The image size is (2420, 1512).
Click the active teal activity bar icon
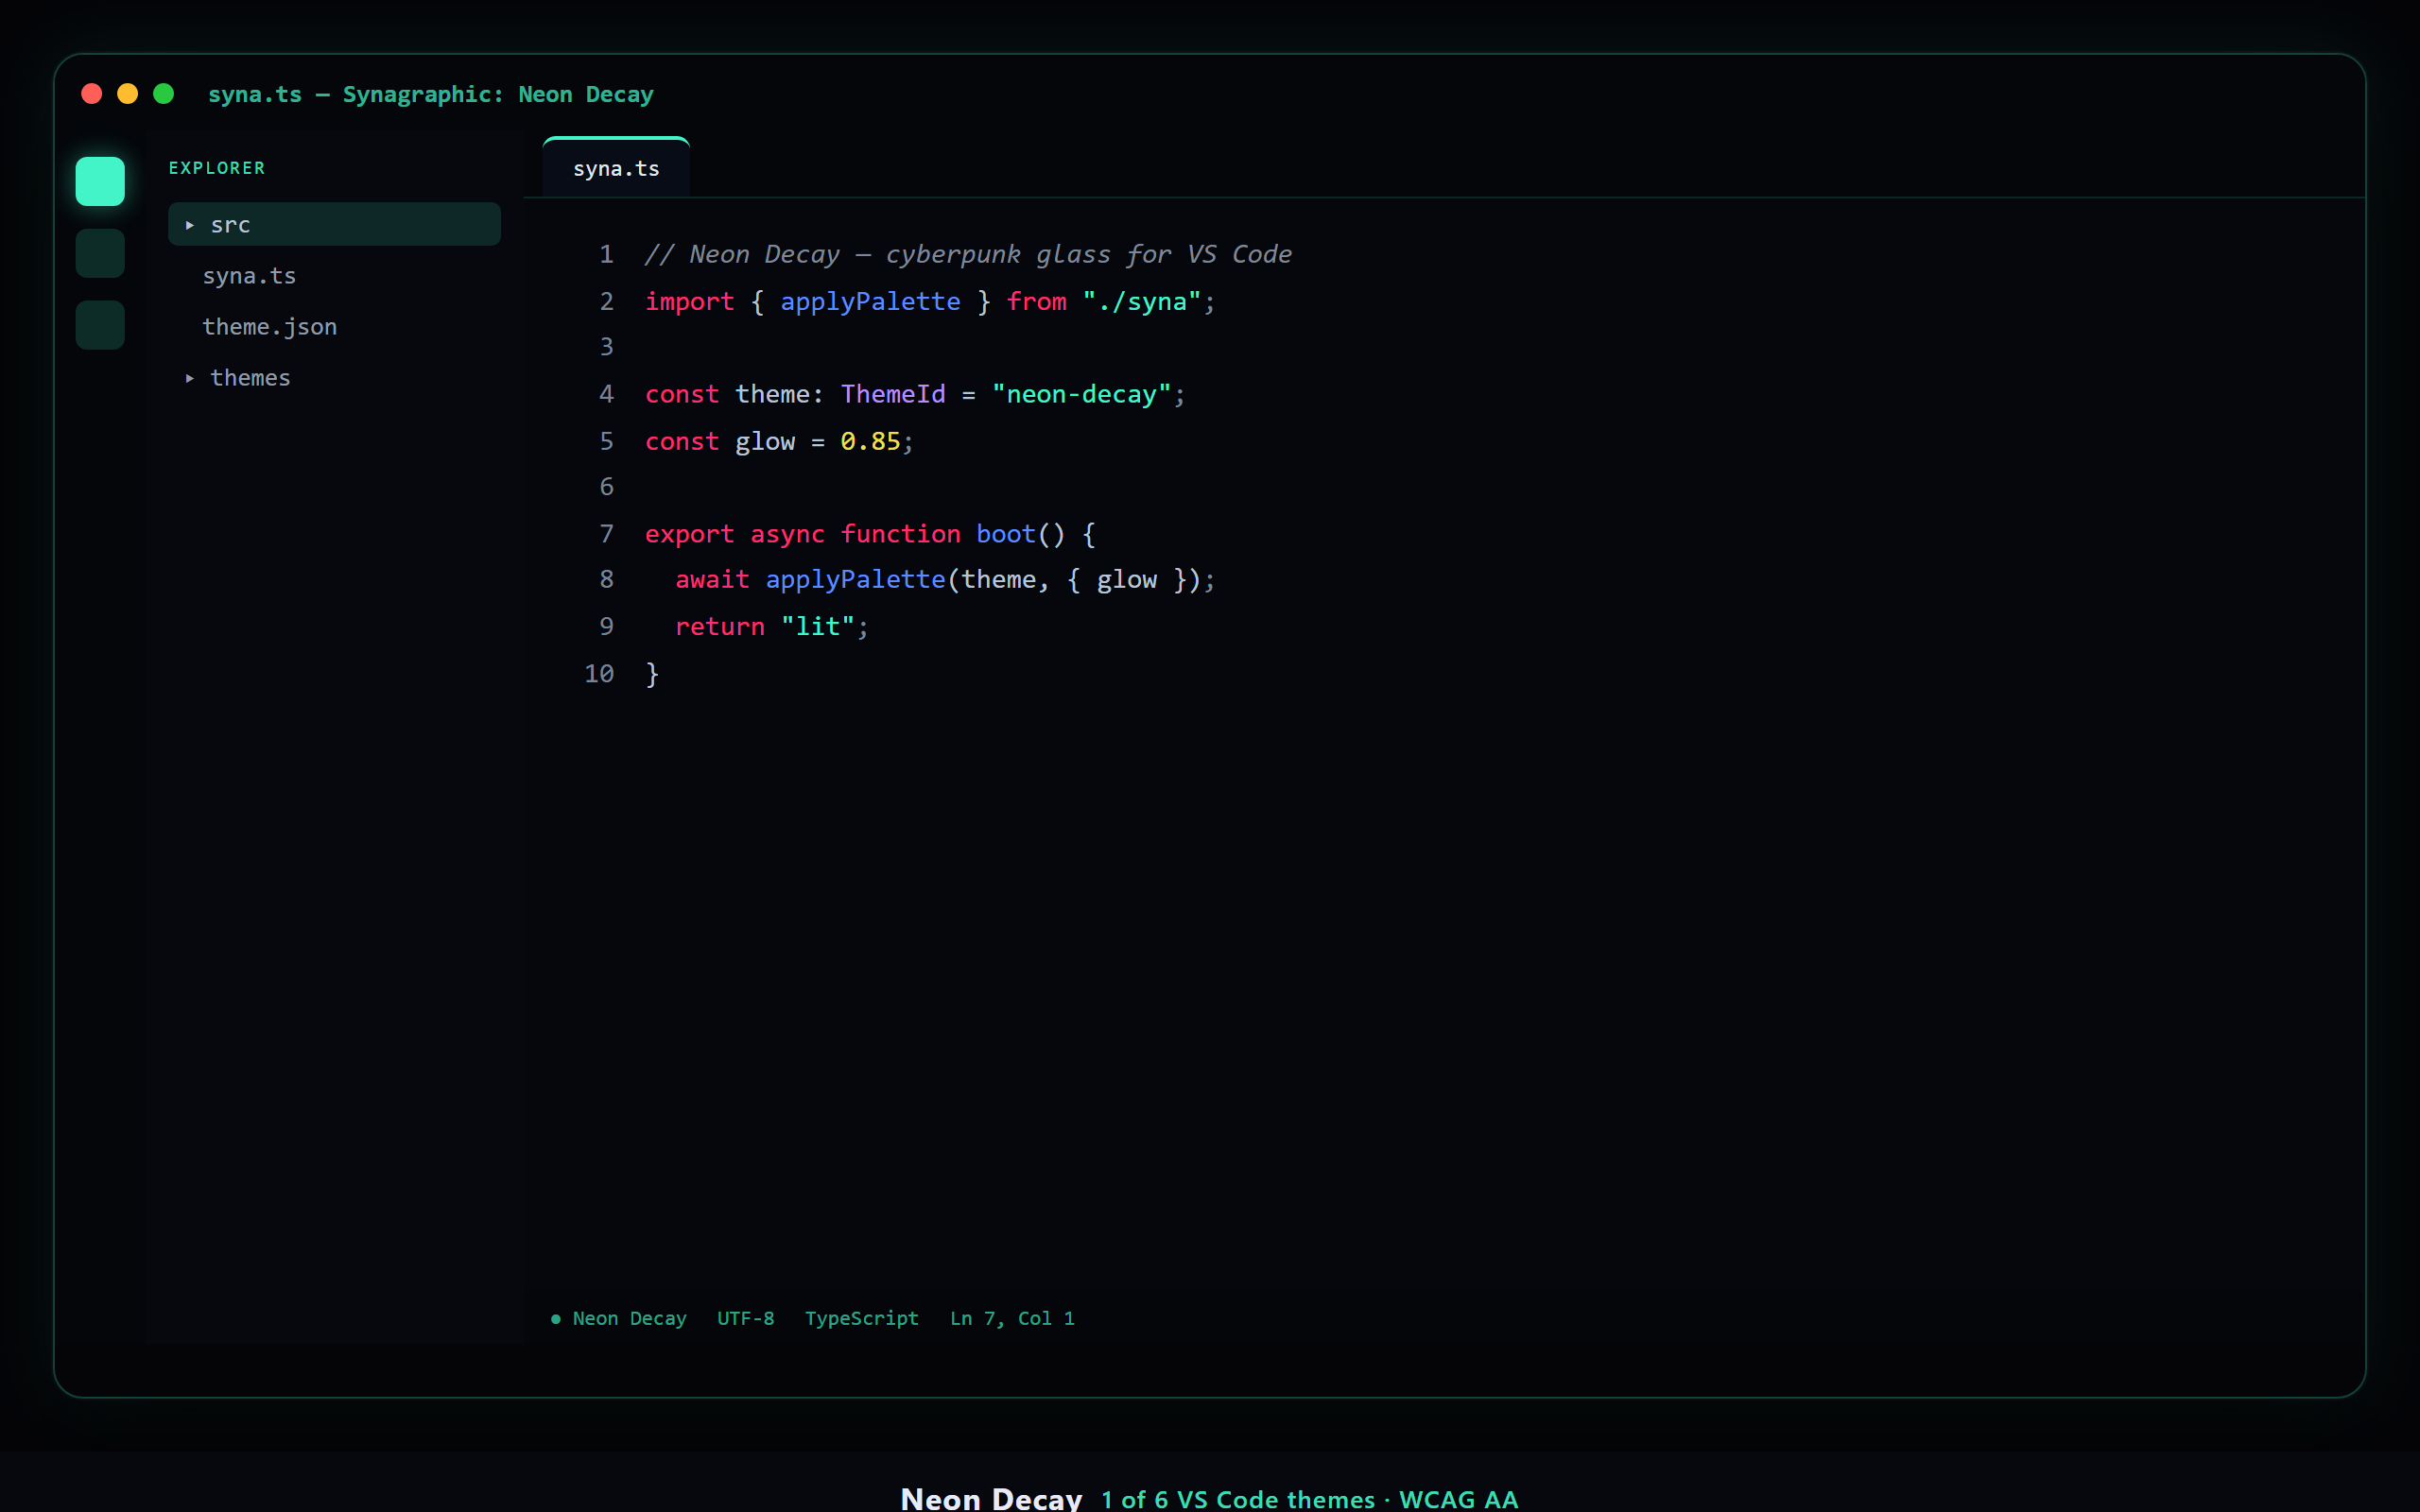[x=100, y=181]
